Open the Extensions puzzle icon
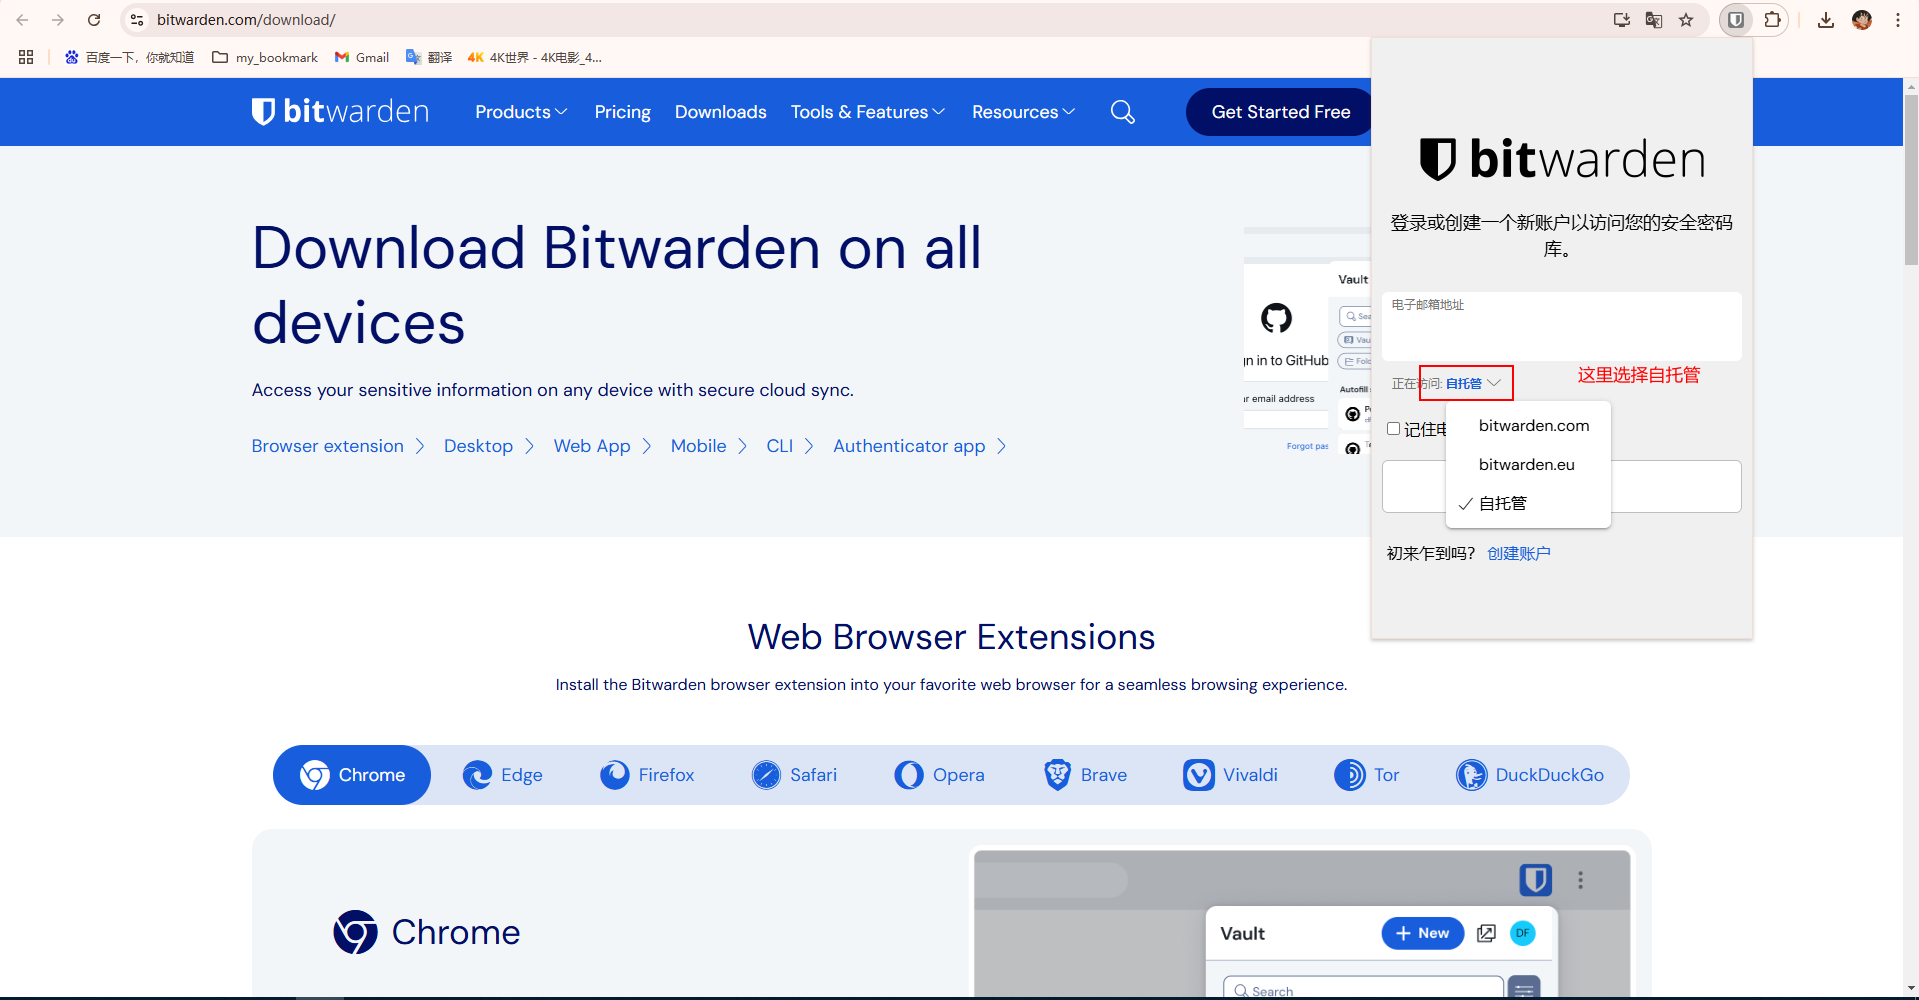Image resolution: width=1919 pixels, height=1000 pixels. pyautogui.click(x=1772, y=20)
